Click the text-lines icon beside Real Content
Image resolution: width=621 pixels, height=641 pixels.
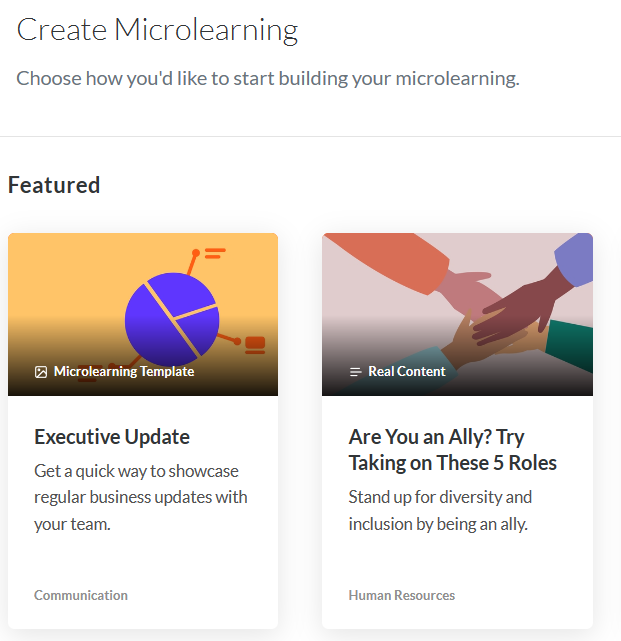point(355,372)
